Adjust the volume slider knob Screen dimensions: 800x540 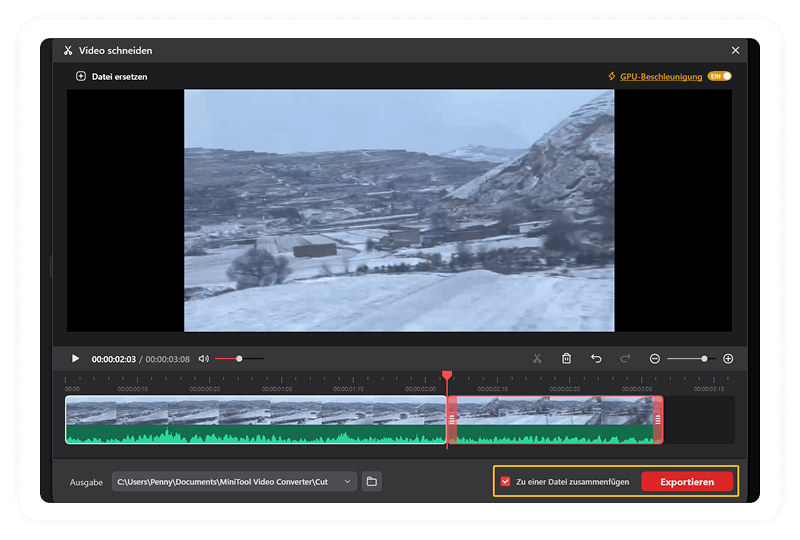pyautogui.click(x=239, y=359)
